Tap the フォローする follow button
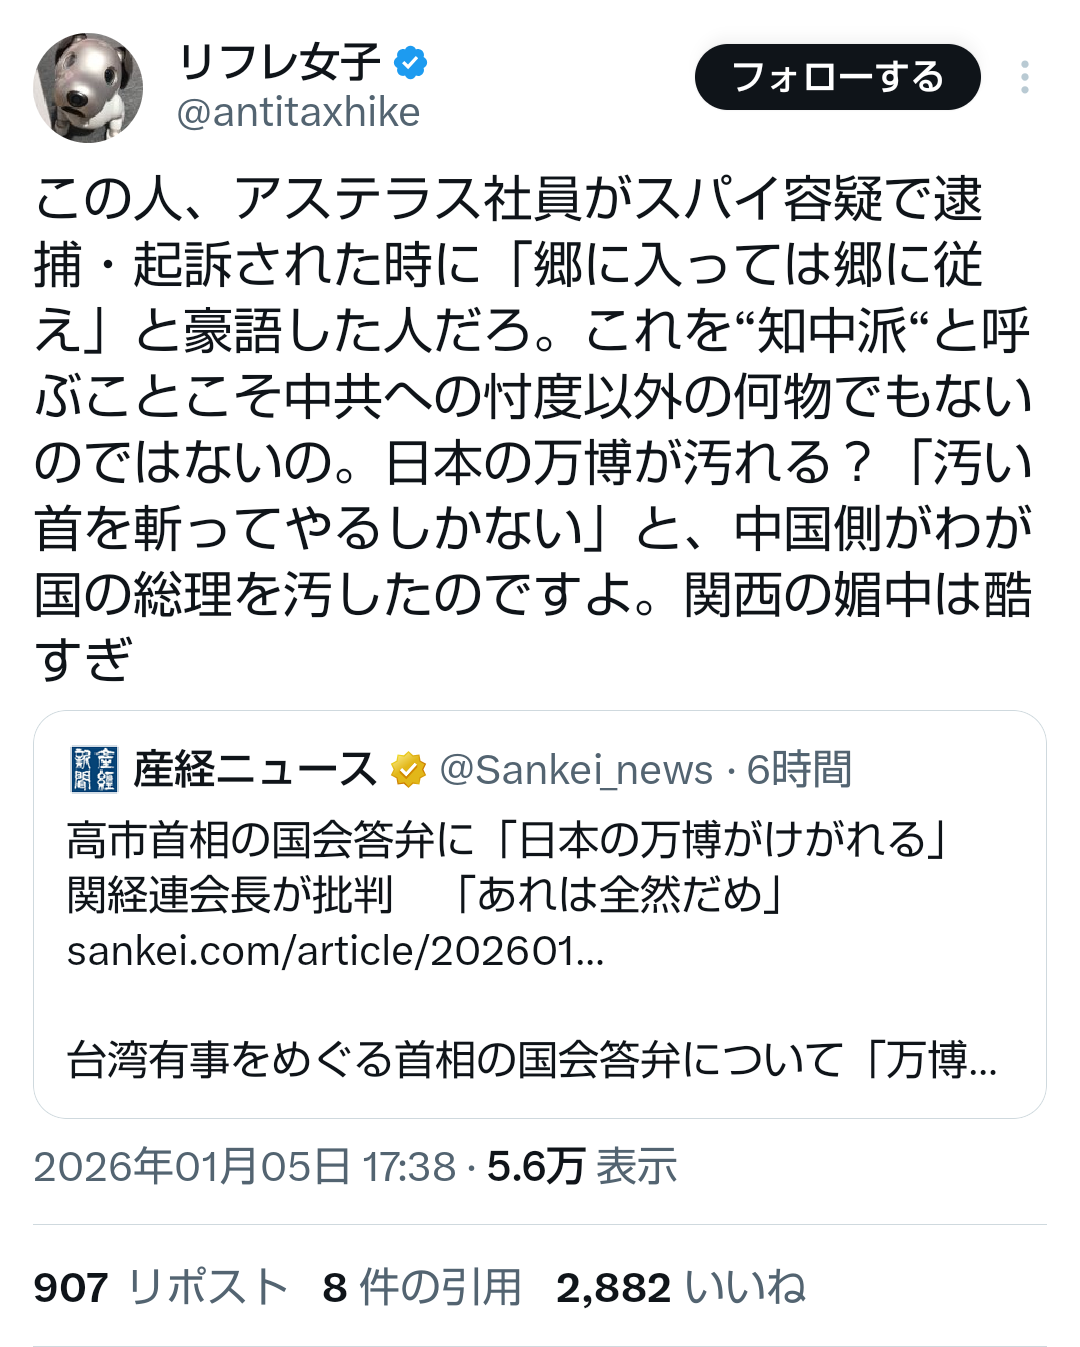Screen dimensions: 1080x1347 coord(837,77)
